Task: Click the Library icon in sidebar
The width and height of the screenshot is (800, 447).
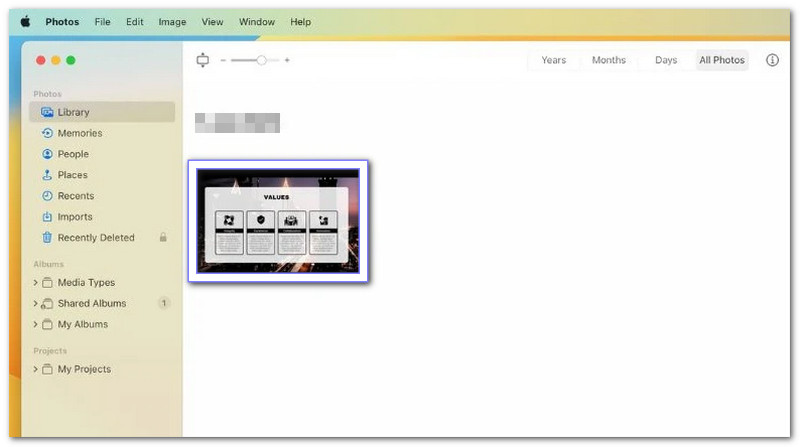Action: point(47,112)
